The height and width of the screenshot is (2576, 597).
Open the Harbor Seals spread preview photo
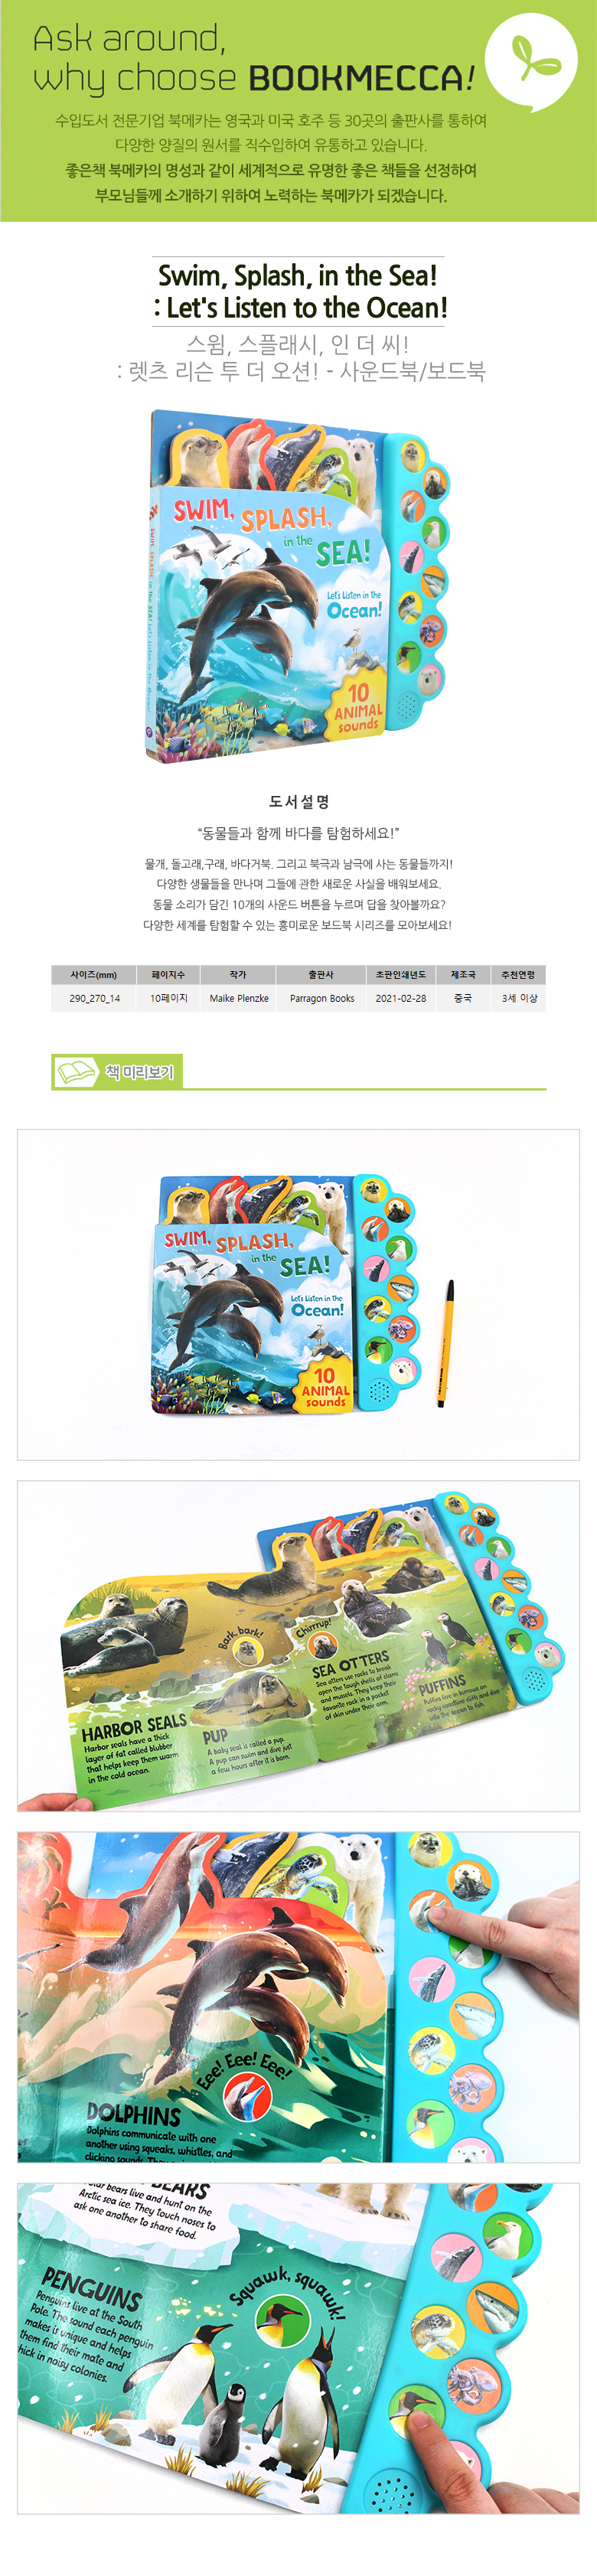(x=298, y=1645)
